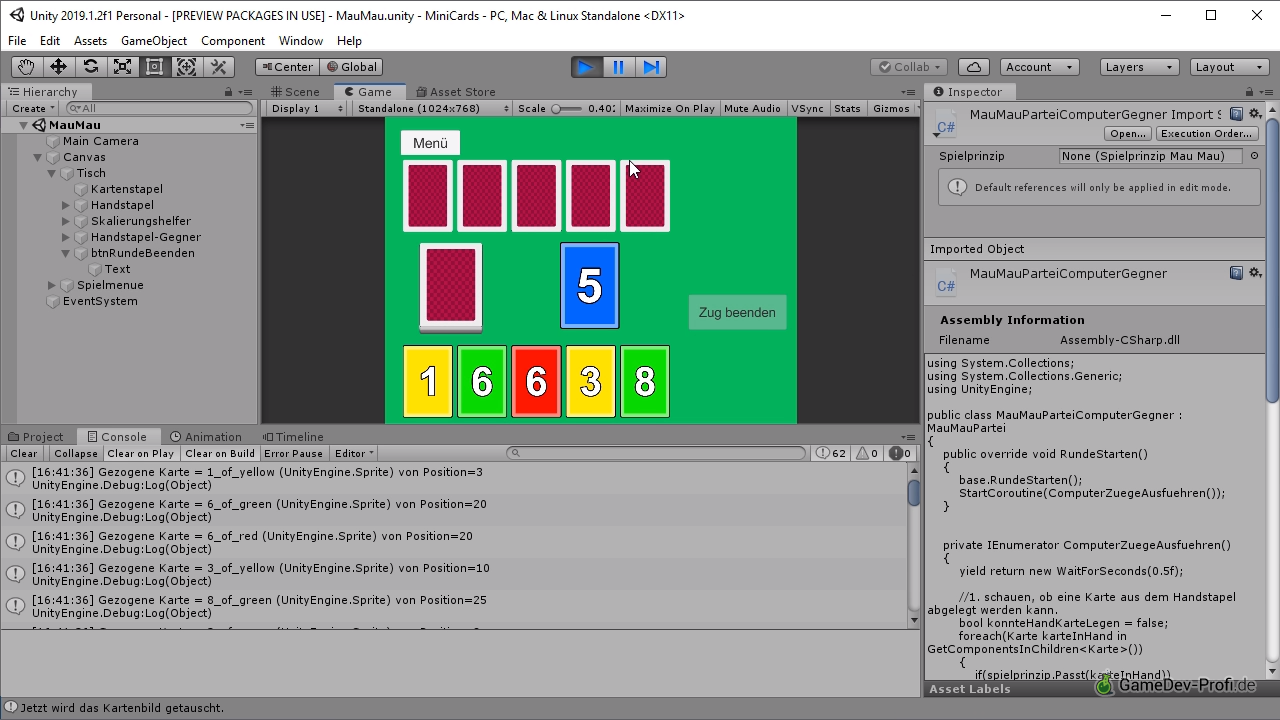This screenshot has height=720, width=1280.
Task: Toggle VSync in Game view
Action: pyautogui.click(x=808, y=108)
